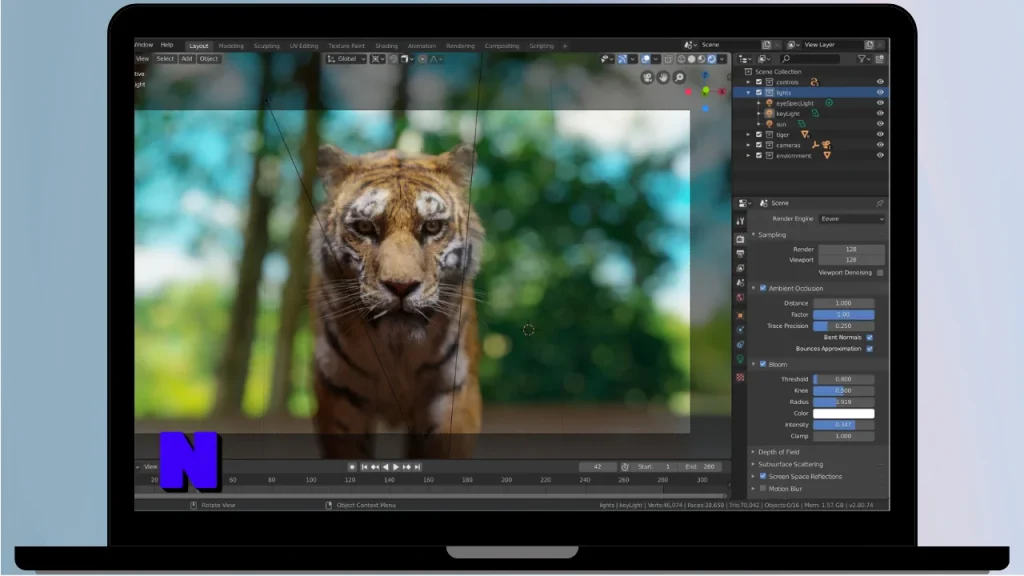Uncheck Bounces Approximation option
This screenshot has height=576, width=1024.
pos(870,349)
